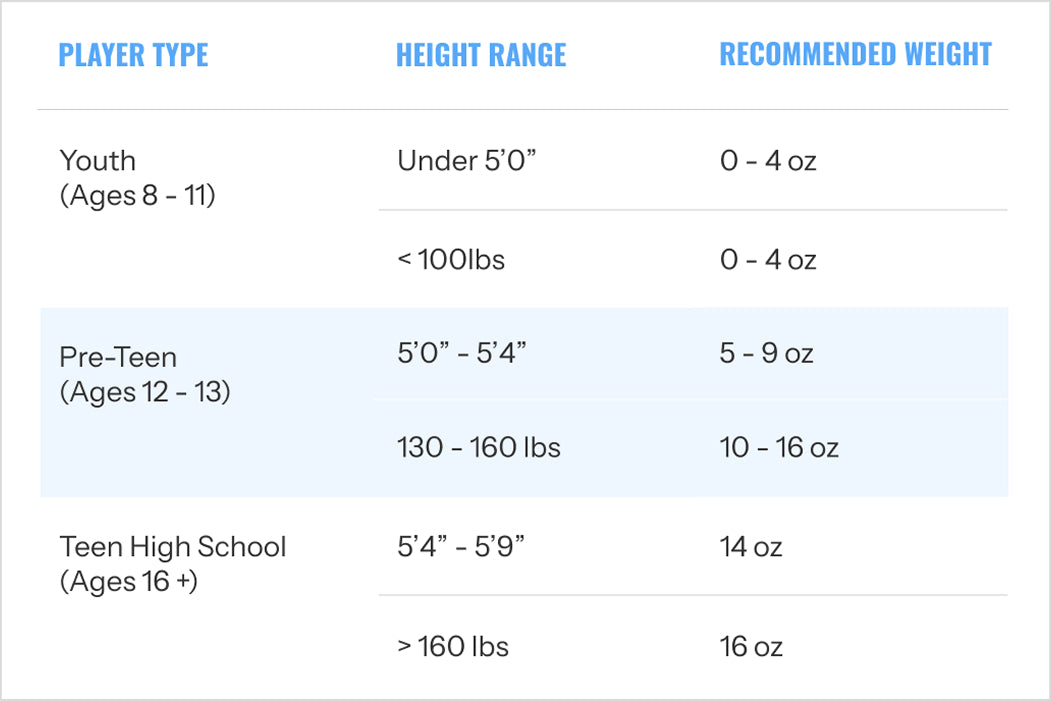Click 0 - 4 oz beside Under 5'0"
This screenshot has width=1051, height=701.
[768, 160]
